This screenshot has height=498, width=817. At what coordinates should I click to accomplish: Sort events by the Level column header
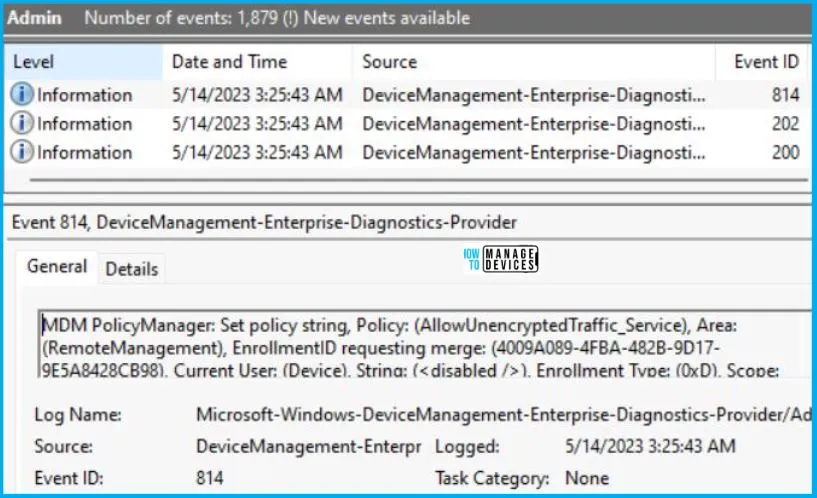click(x=83, y=62)
